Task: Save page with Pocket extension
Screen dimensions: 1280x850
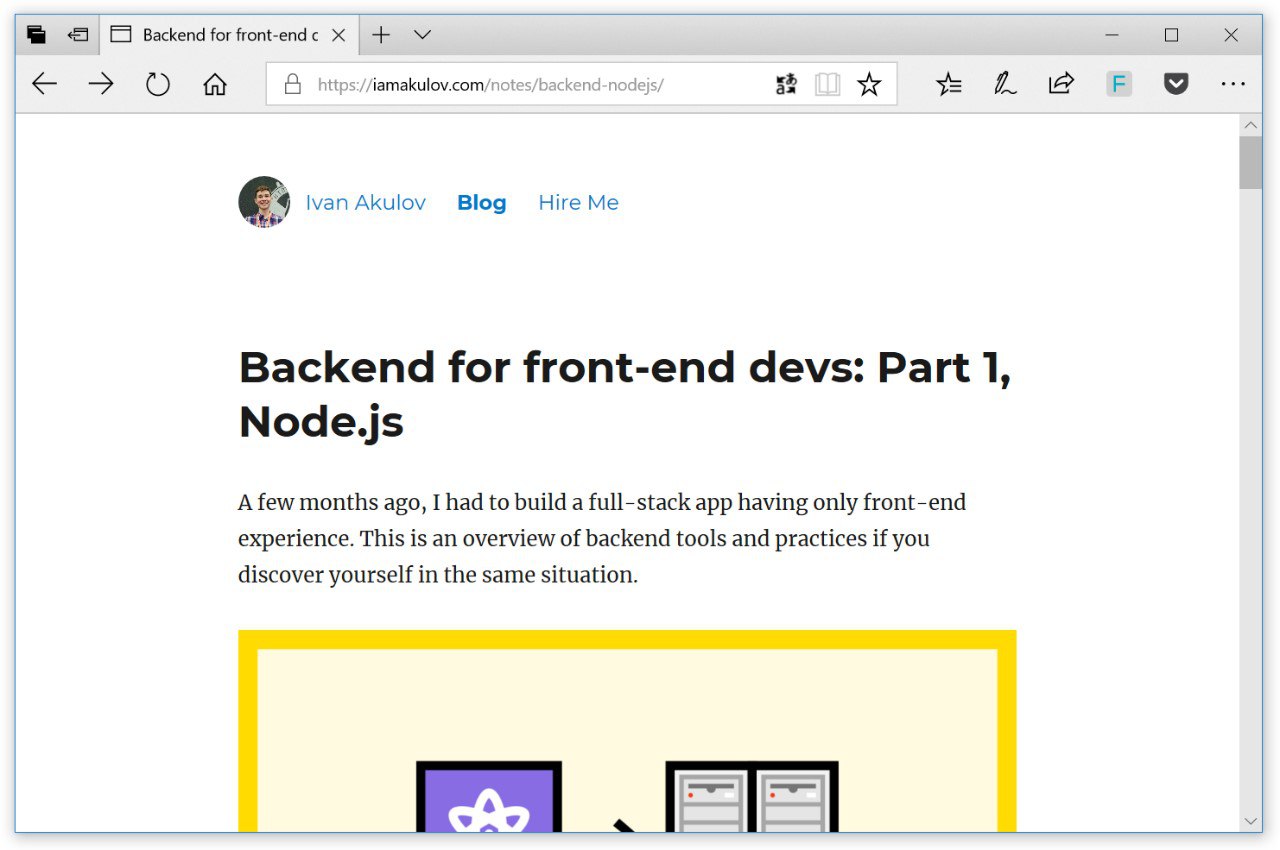Action: pyautogui.click(x=1176, y=84)
